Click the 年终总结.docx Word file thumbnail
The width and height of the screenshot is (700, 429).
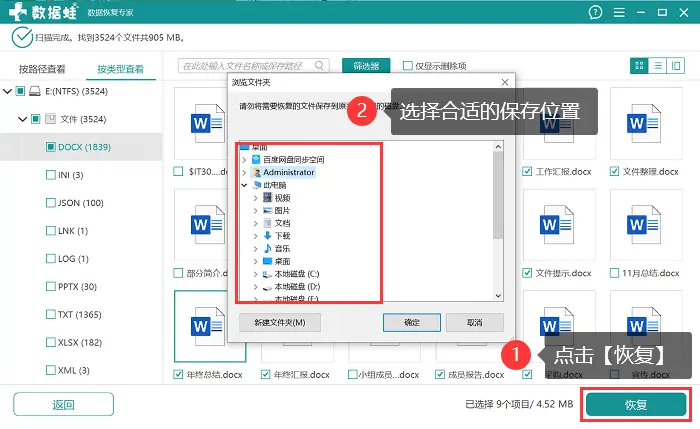click(x=208, y=326)
